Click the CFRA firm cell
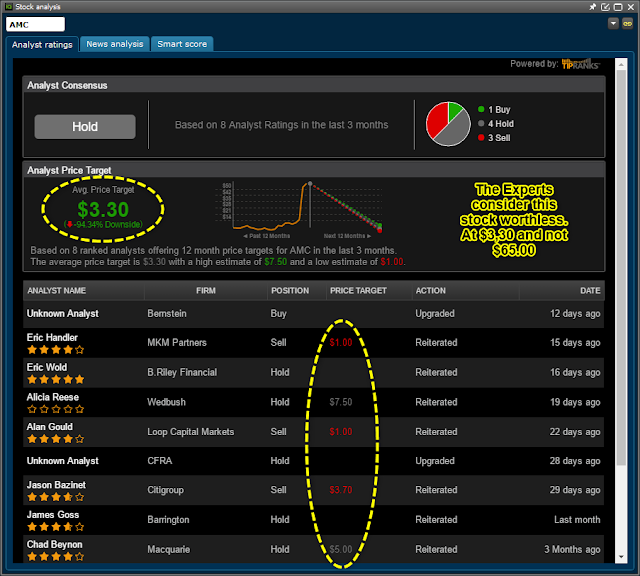Image resolution: width=640 pixels, height=576 pixels. [x=160, y=461]
